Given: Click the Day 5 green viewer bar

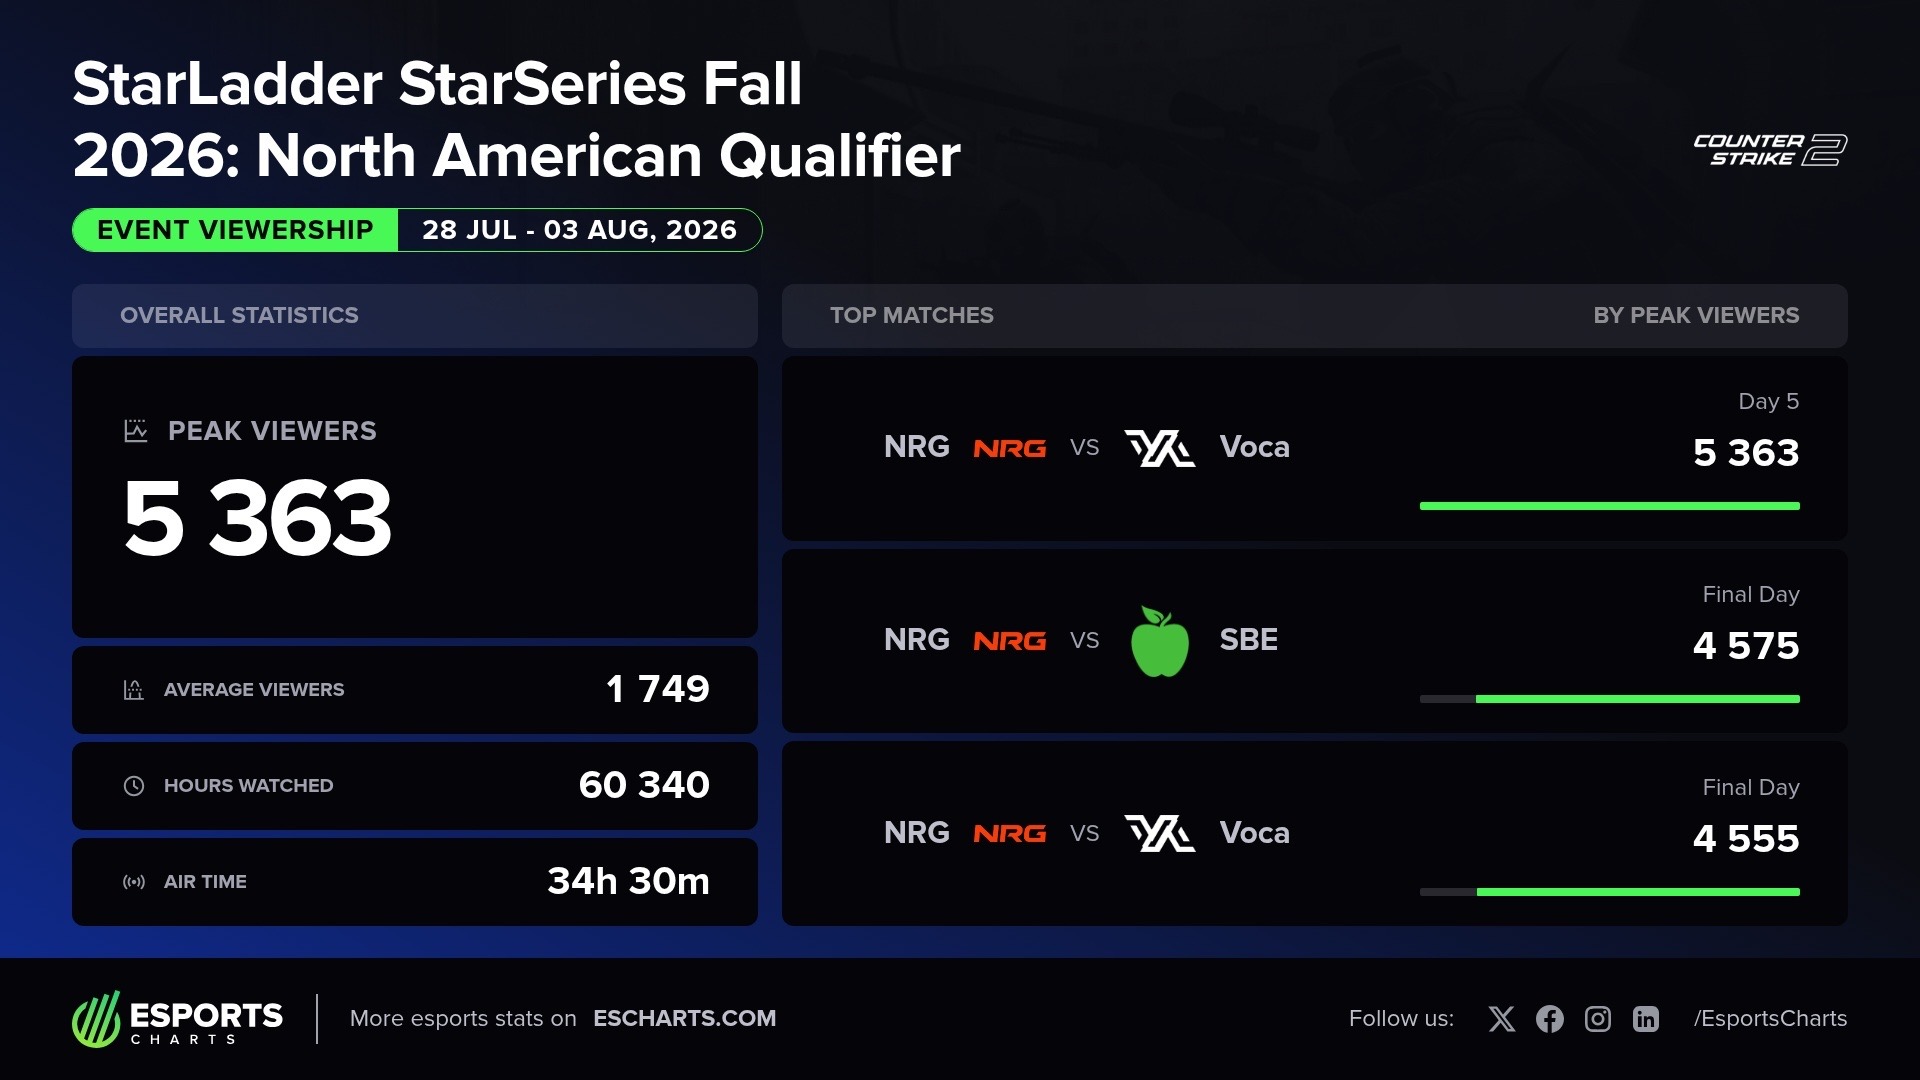Looking at the screenshot, I should tap(1610, 506).
